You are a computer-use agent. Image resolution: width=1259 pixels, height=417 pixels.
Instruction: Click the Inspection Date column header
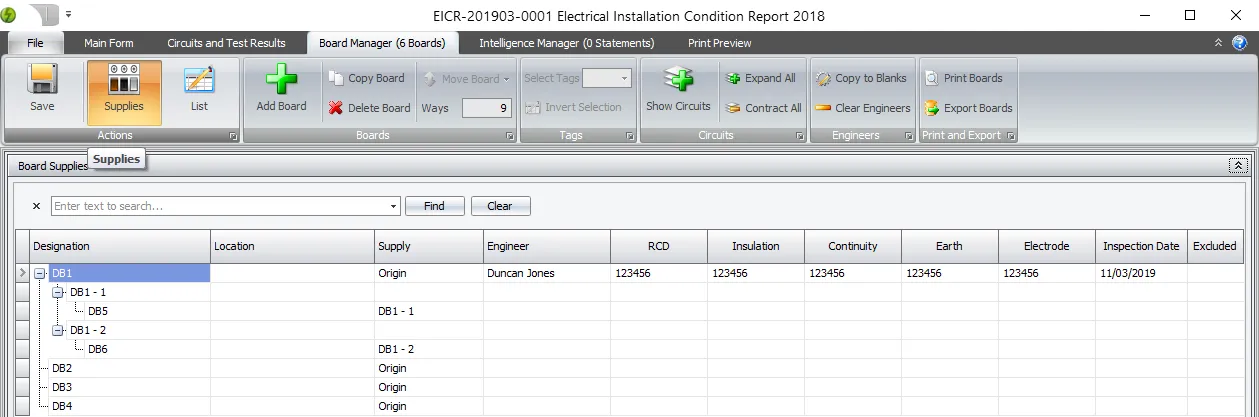point(1141,246)
